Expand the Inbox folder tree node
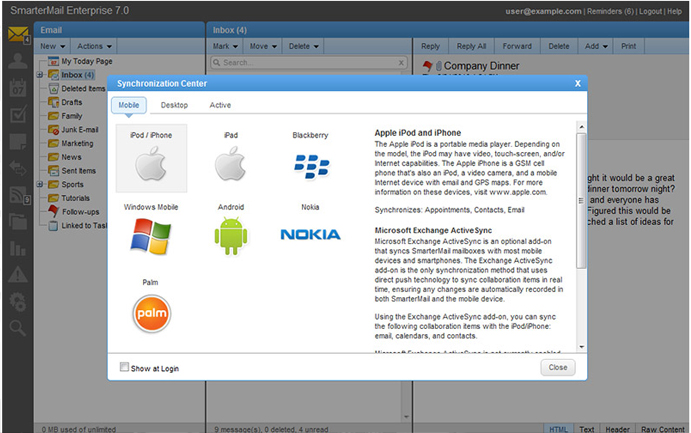This screenshot has height=433, width=691. tap(40, 75)
